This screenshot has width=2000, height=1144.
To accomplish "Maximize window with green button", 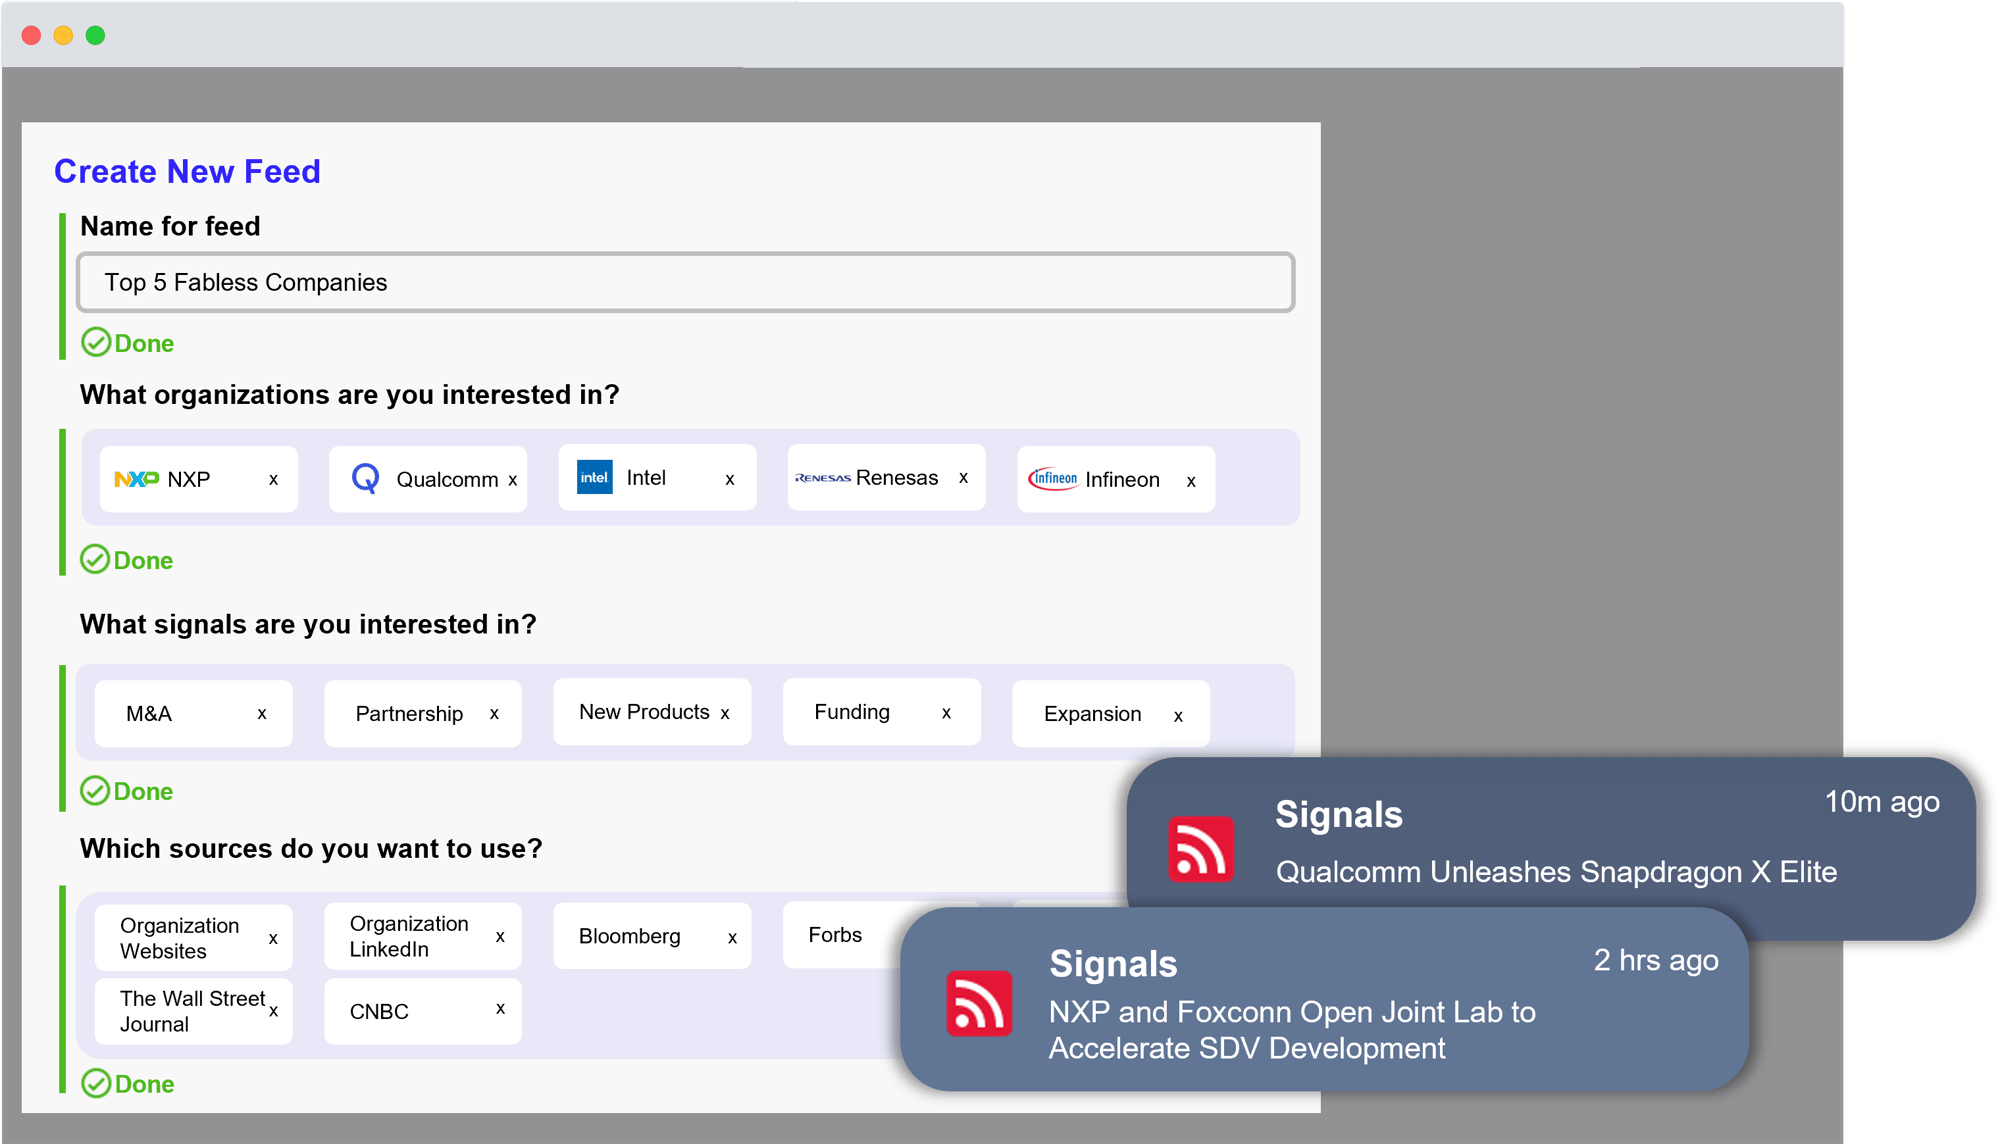I will (x=95, y=35).
